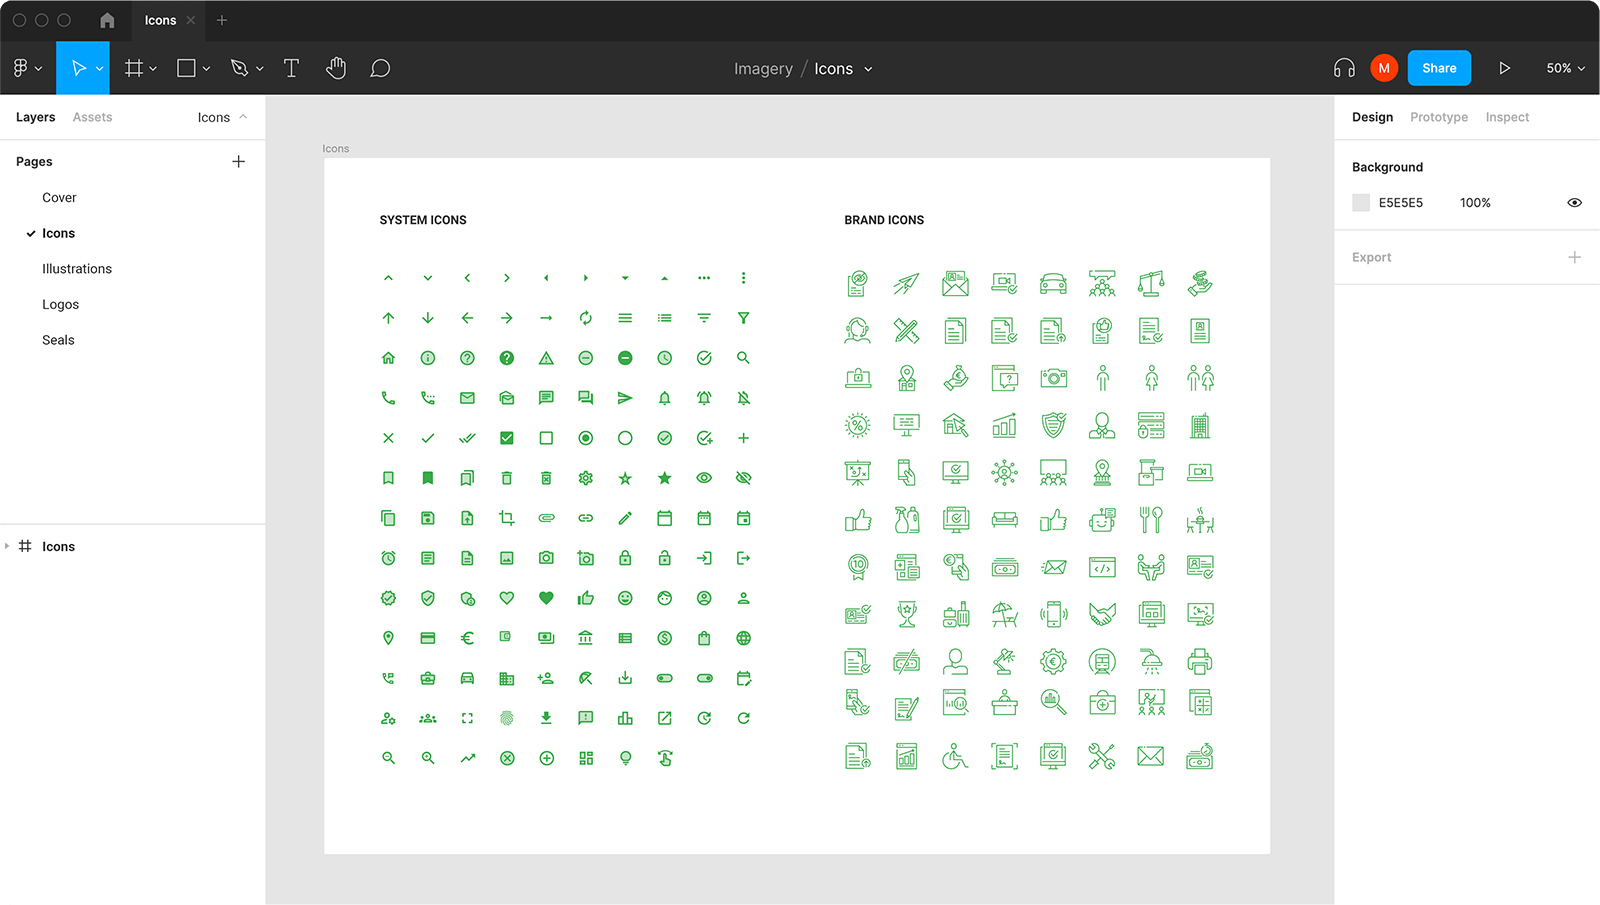This screenshot has width=1600, height=905.
Task: Select the Comment tool
Action: click(x=380, y=68)
